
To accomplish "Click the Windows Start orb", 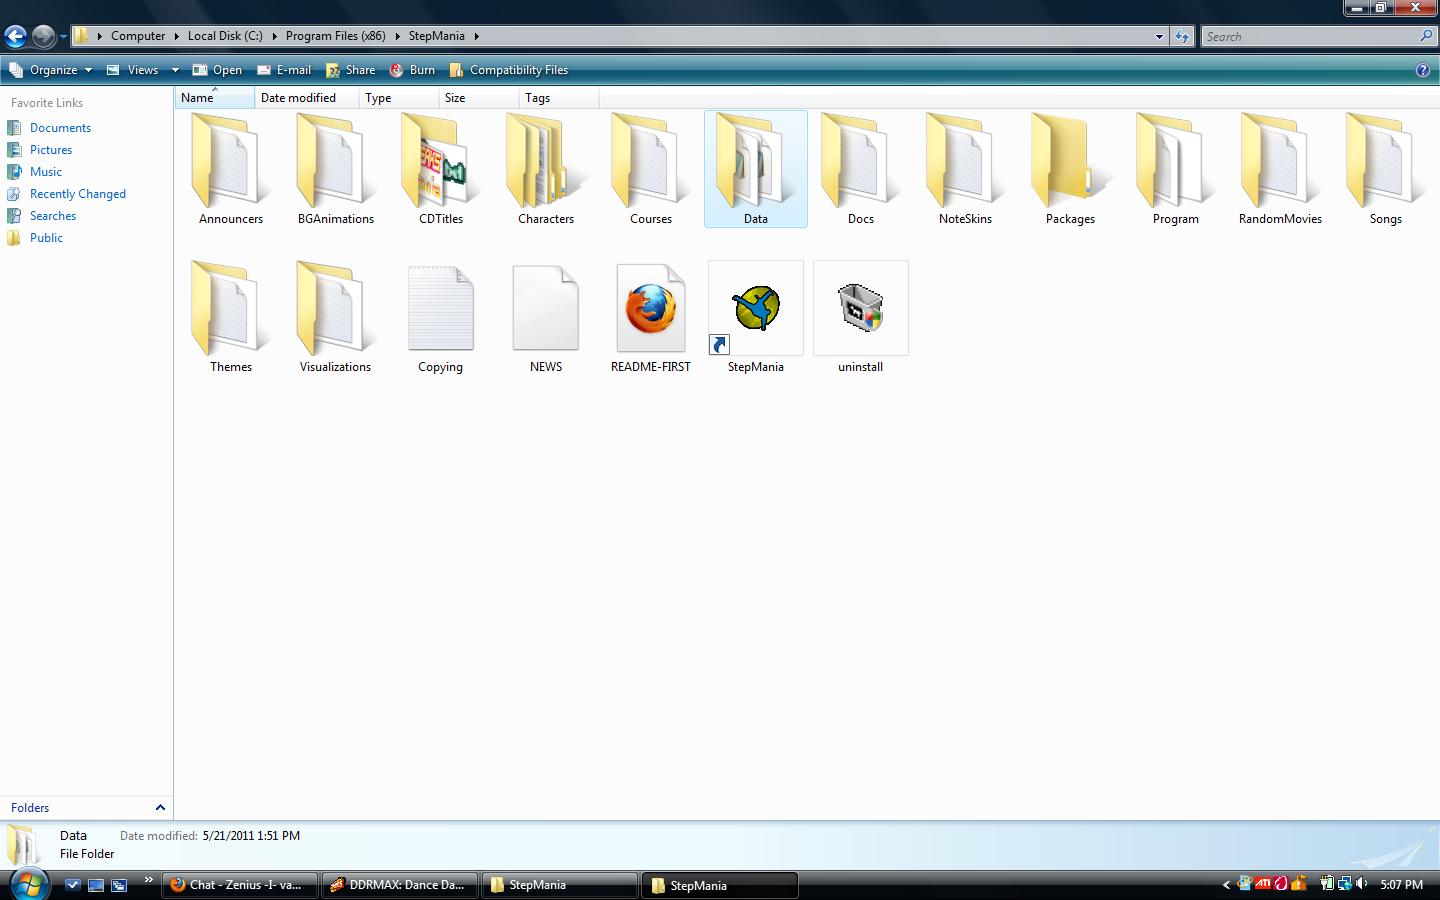I will pyautogui.click(x=28, y=884).
